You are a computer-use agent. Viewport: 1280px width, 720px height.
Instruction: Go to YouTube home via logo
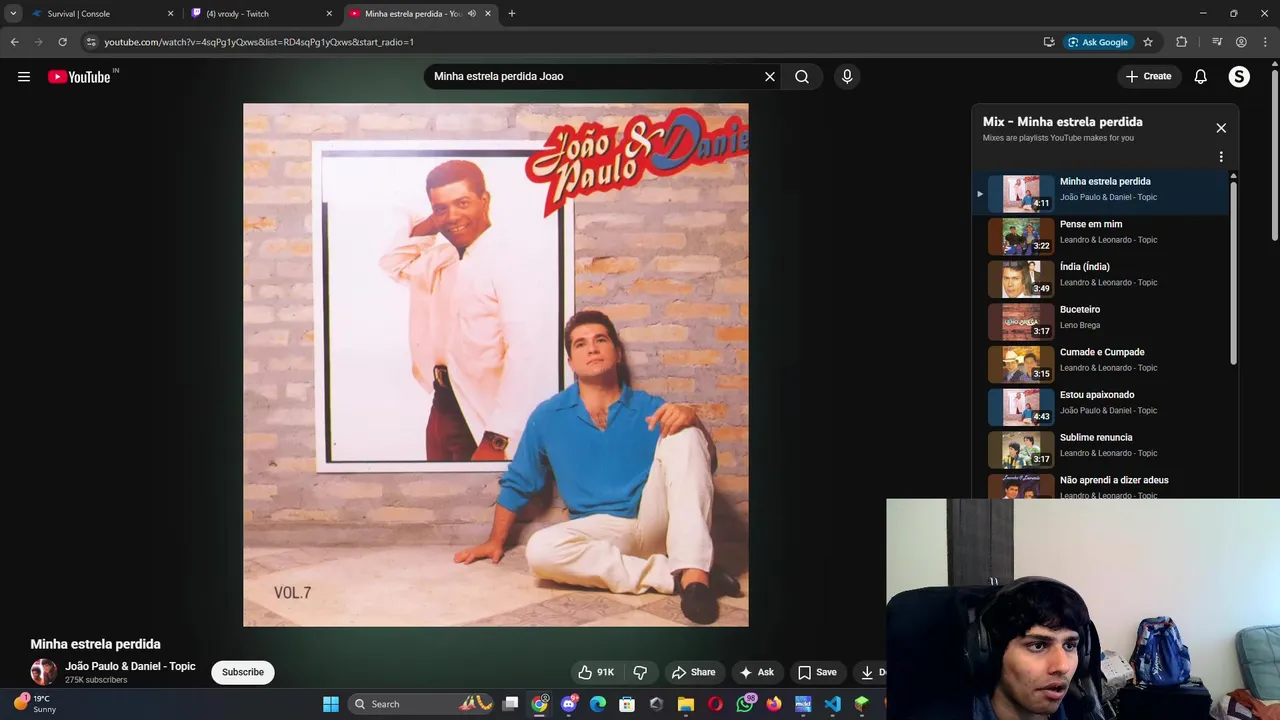79,77
